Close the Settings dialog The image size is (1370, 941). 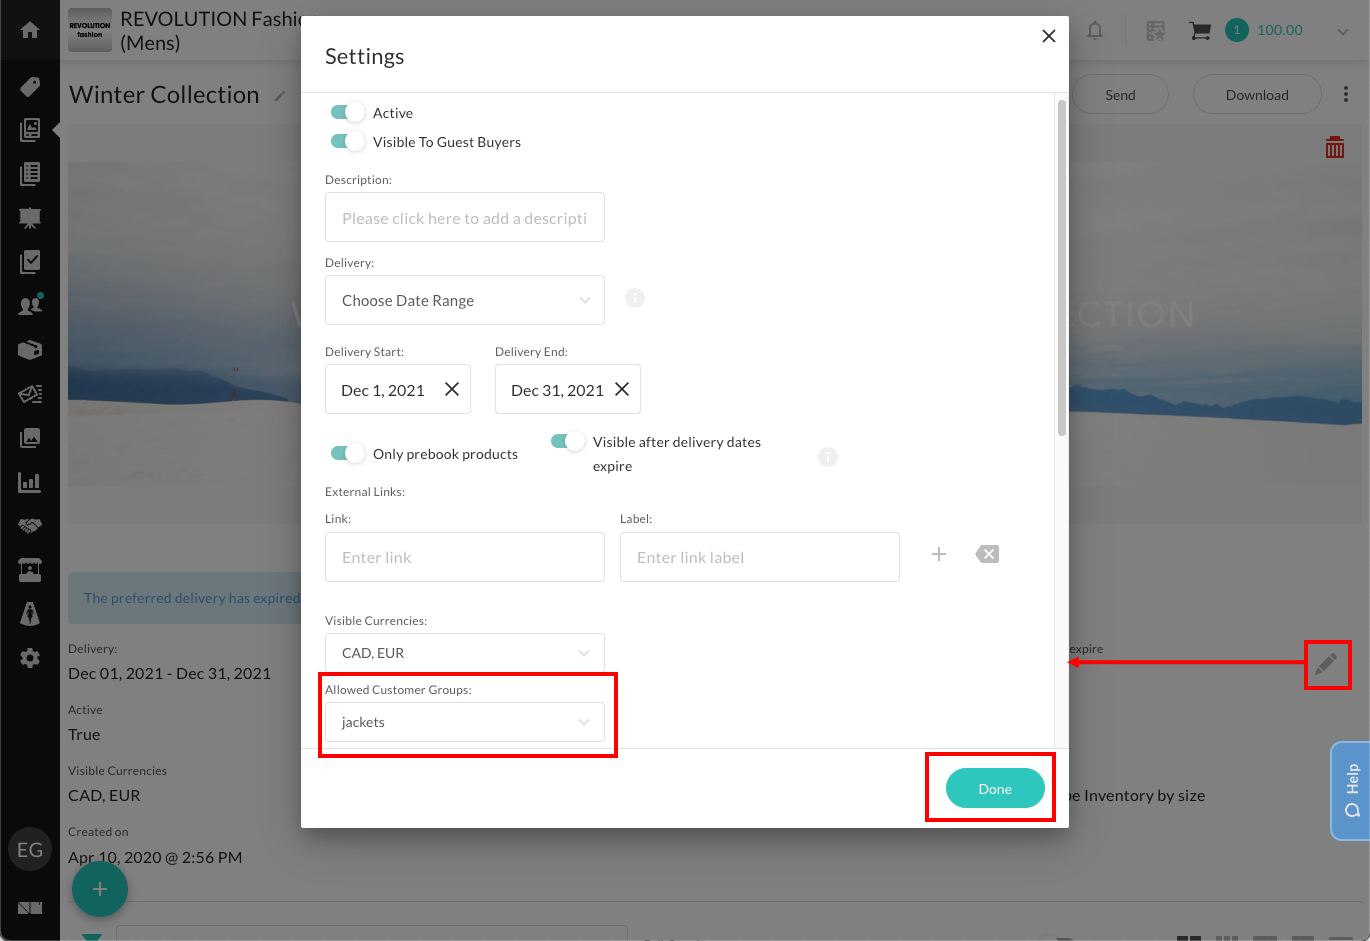click(x=1048, y=36)
